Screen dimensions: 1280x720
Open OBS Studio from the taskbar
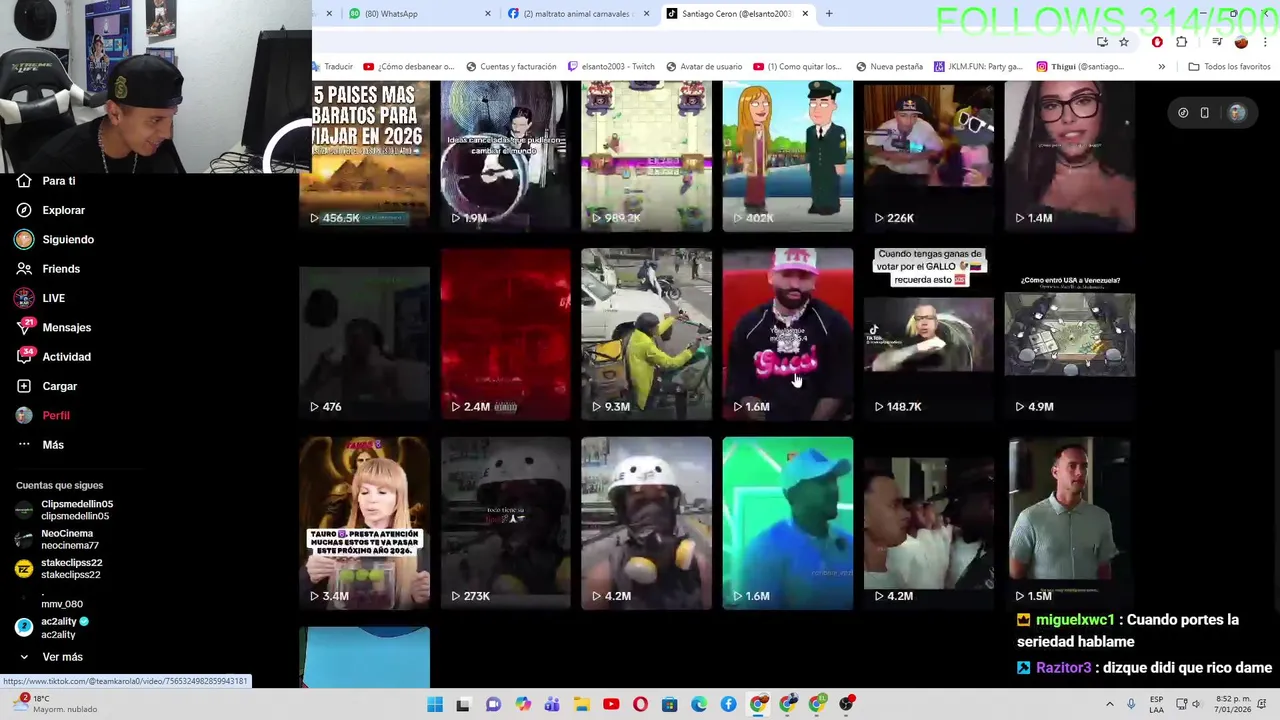coord(846,704)
